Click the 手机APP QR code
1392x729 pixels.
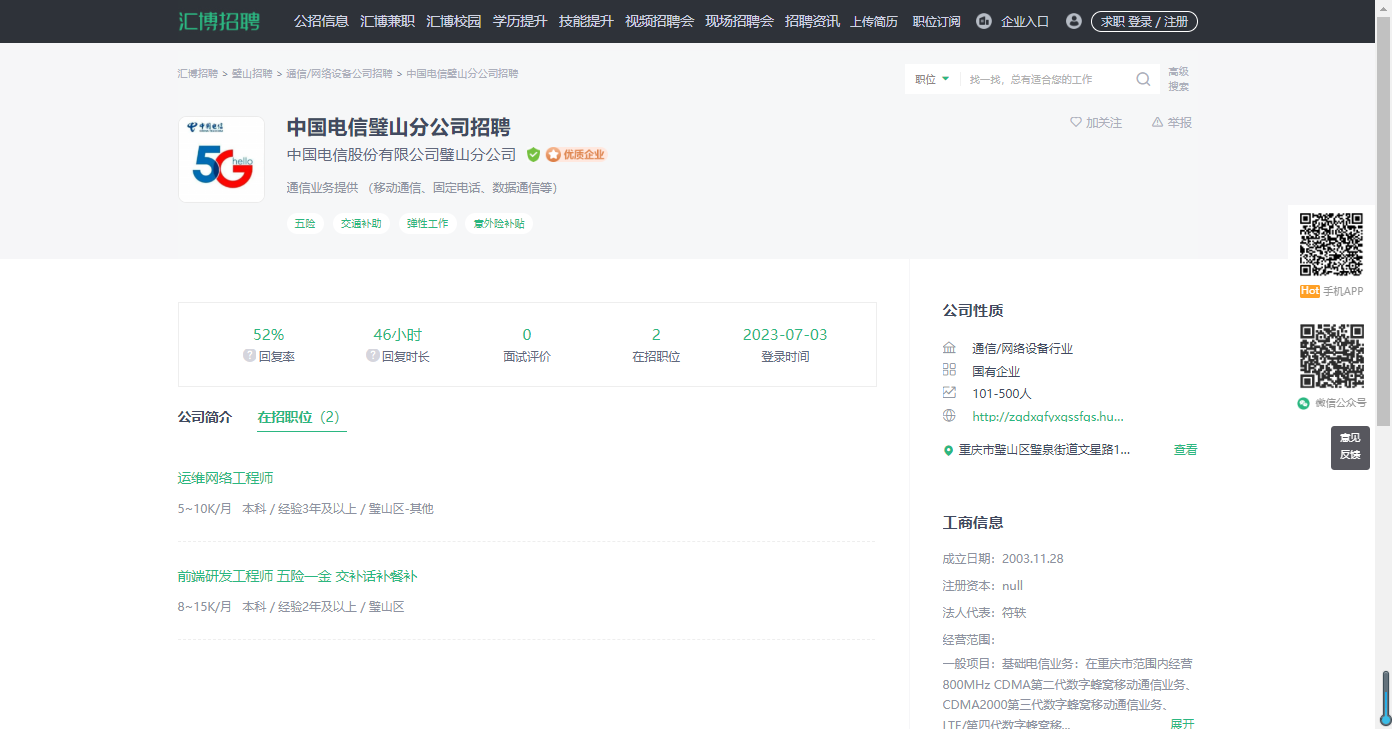(1331, 244)
